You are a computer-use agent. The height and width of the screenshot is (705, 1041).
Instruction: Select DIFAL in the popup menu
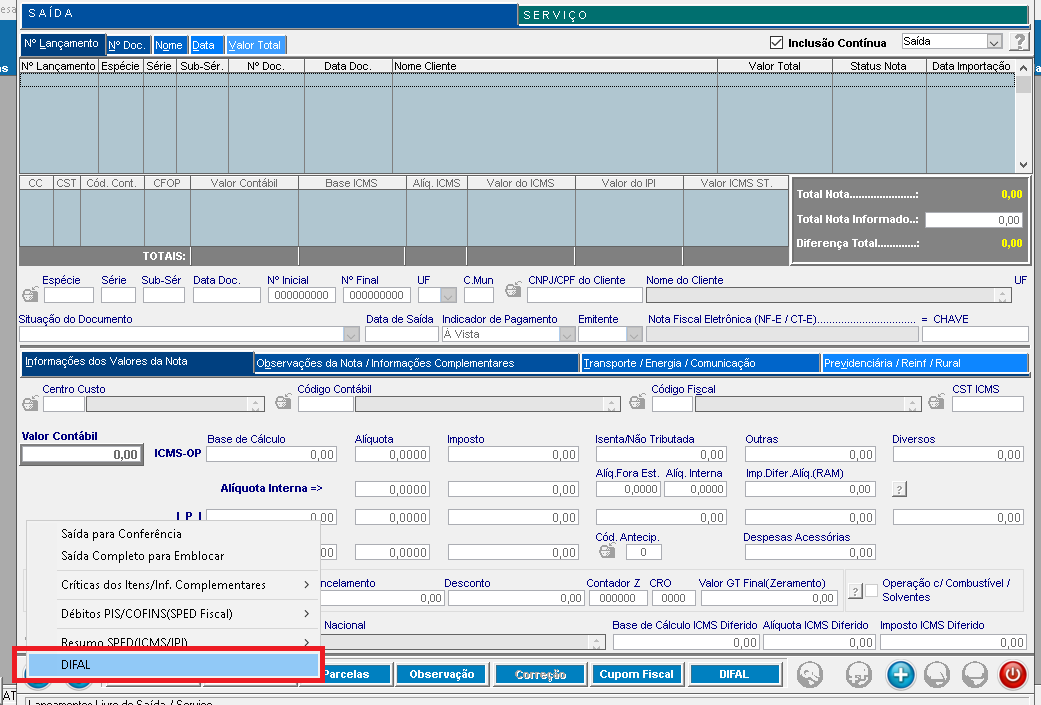coord(173,665)
